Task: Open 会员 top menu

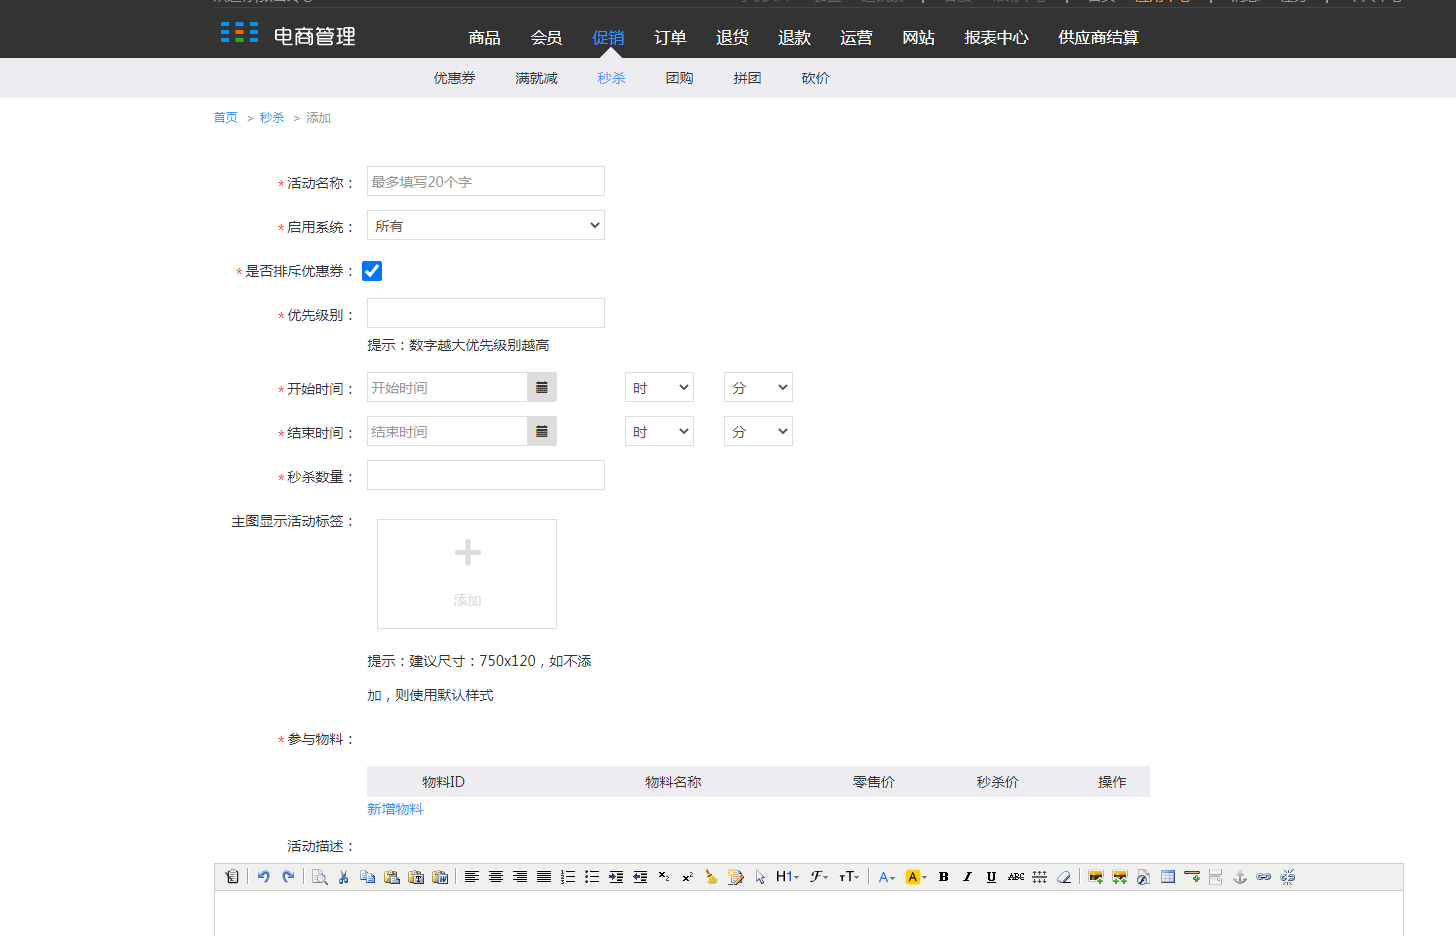Action: point(546,37)
